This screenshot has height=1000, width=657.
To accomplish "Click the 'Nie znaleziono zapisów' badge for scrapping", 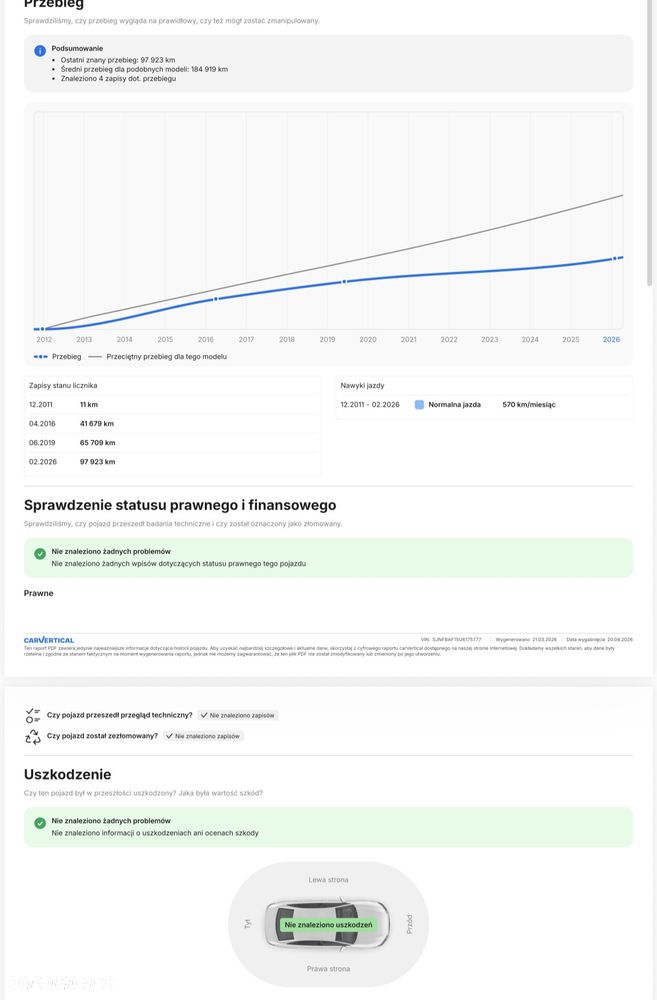I will click(204, 736).
